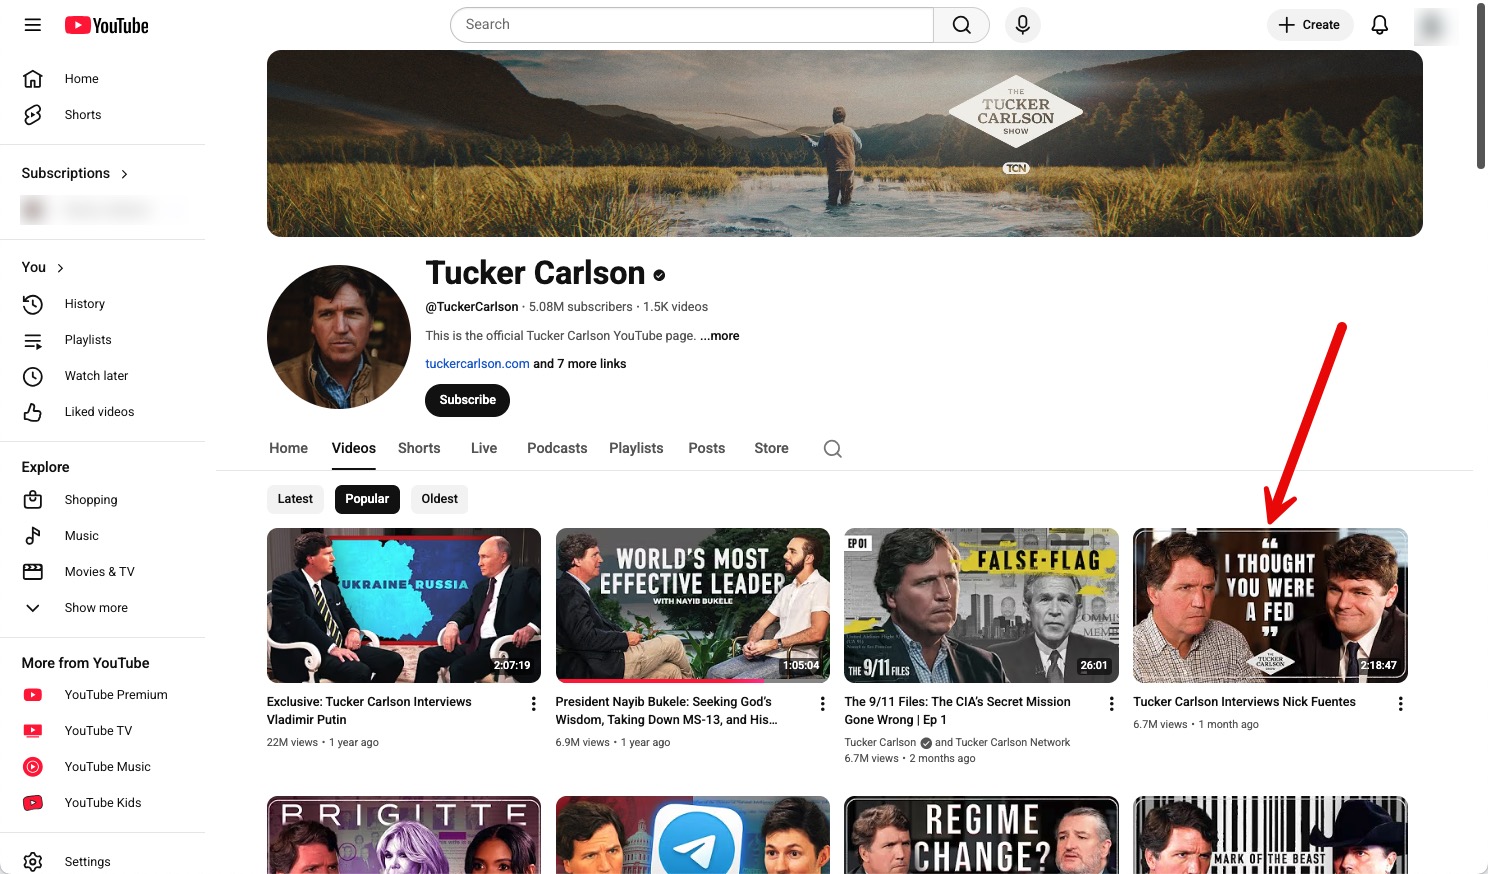Open the channel search magnifier icon

click(832, 448)
